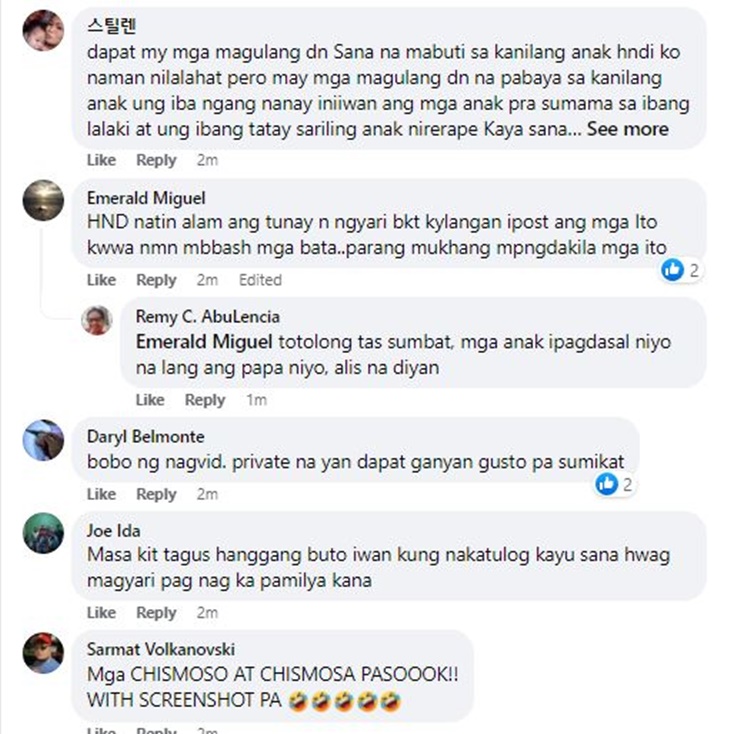Screen dimensions: 750x734
Task: Reply to Remy C. AbuLencia's comment
Action: [205, 400]
